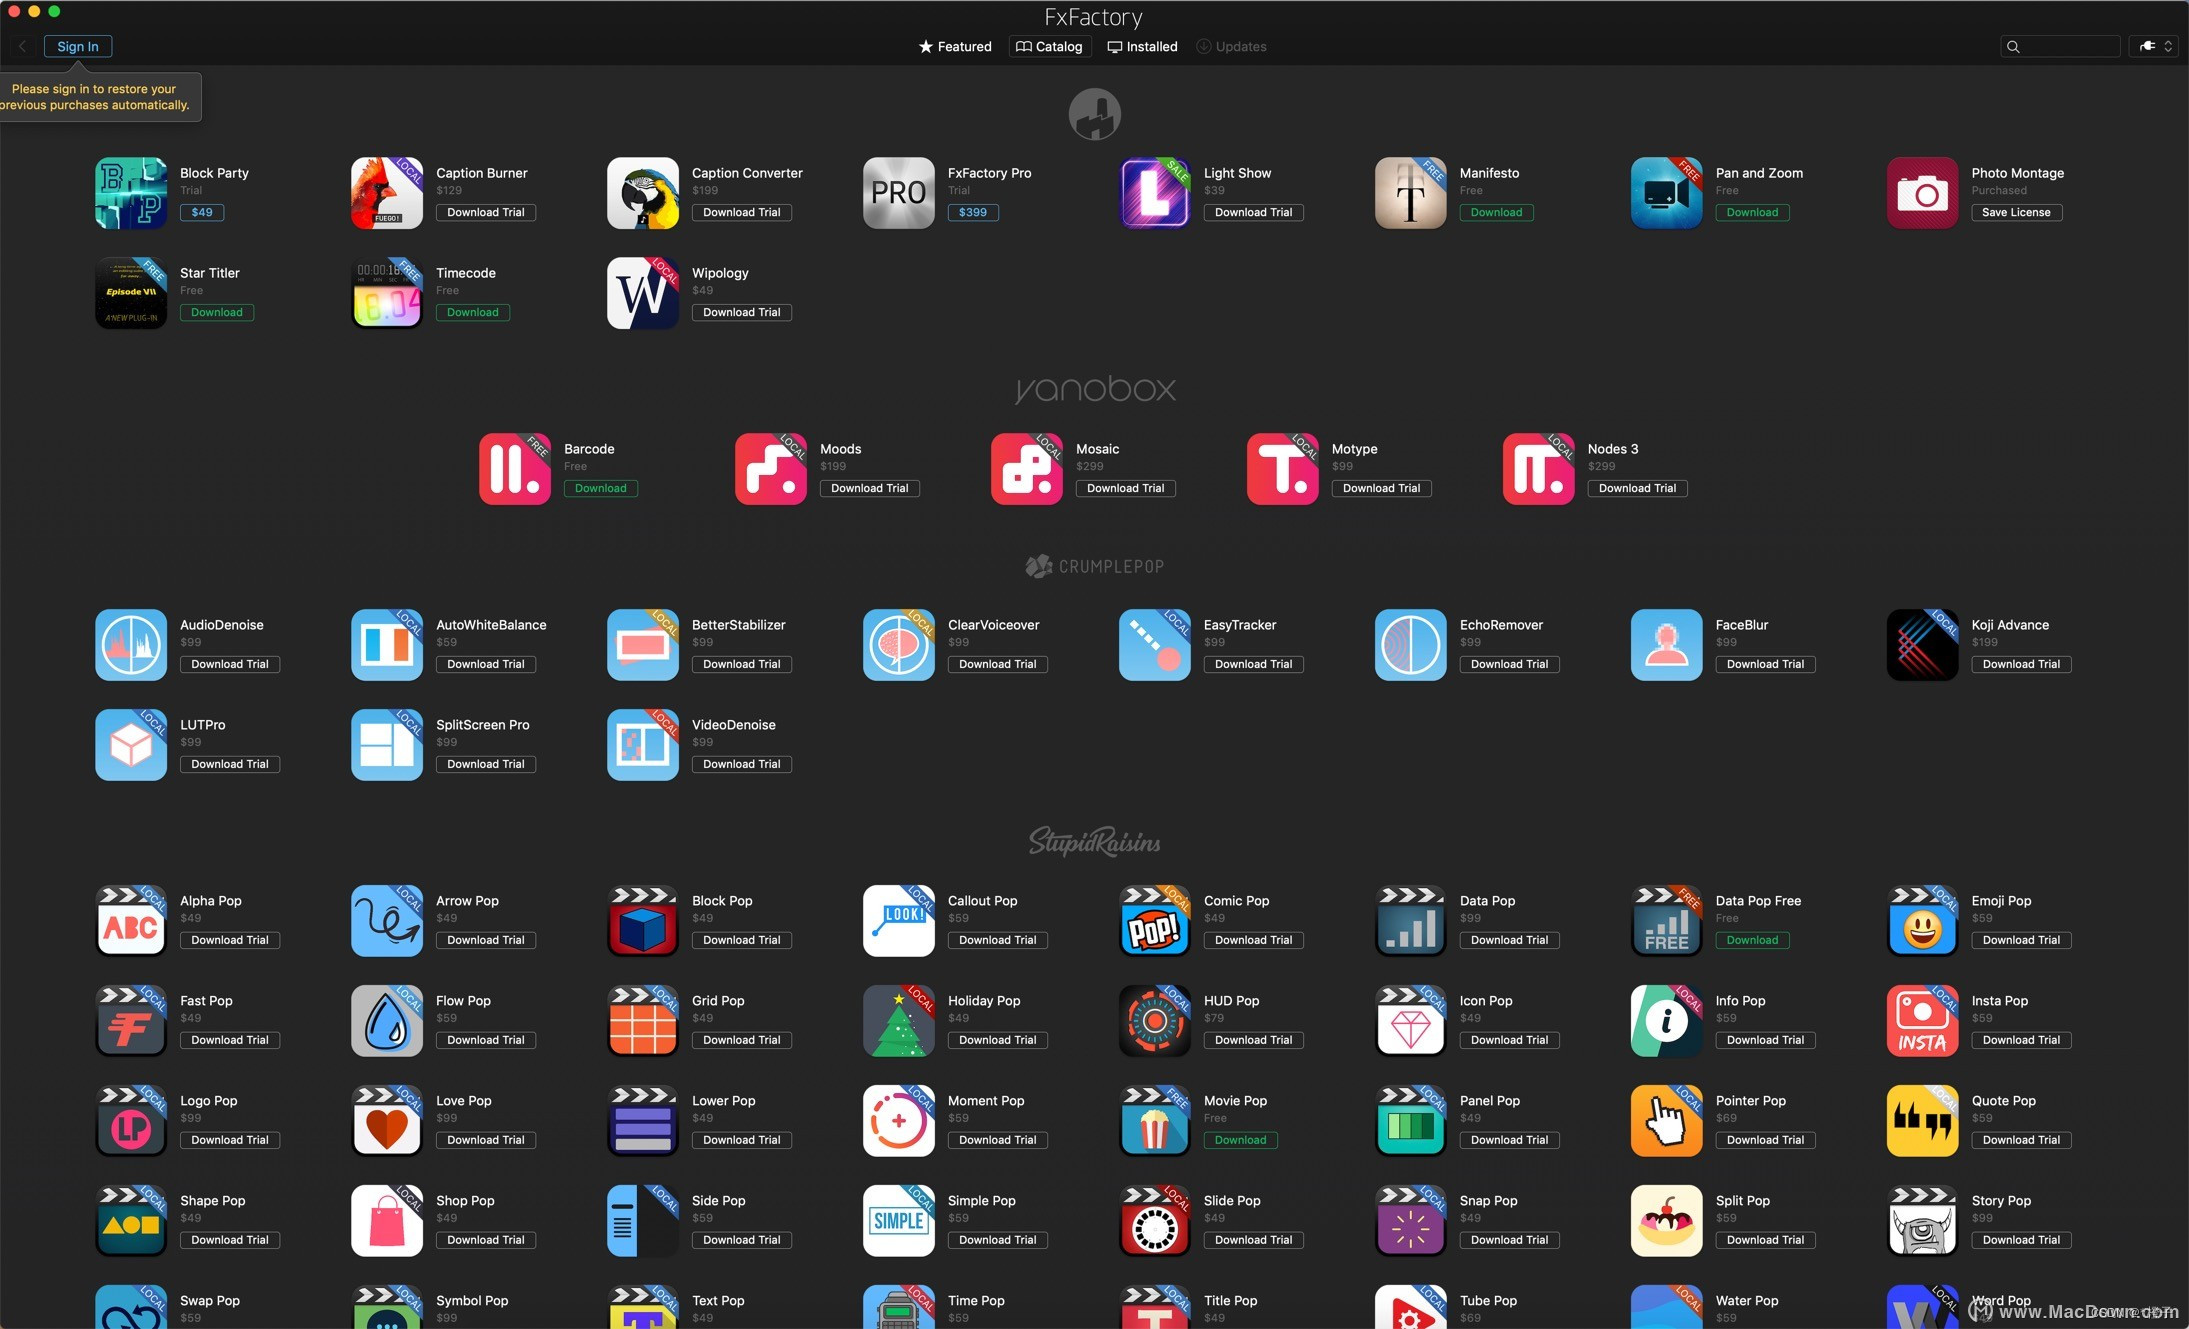Download the free Data Pop Free plugin
The image size is (2189, 1329).
tap(1752, 940)
